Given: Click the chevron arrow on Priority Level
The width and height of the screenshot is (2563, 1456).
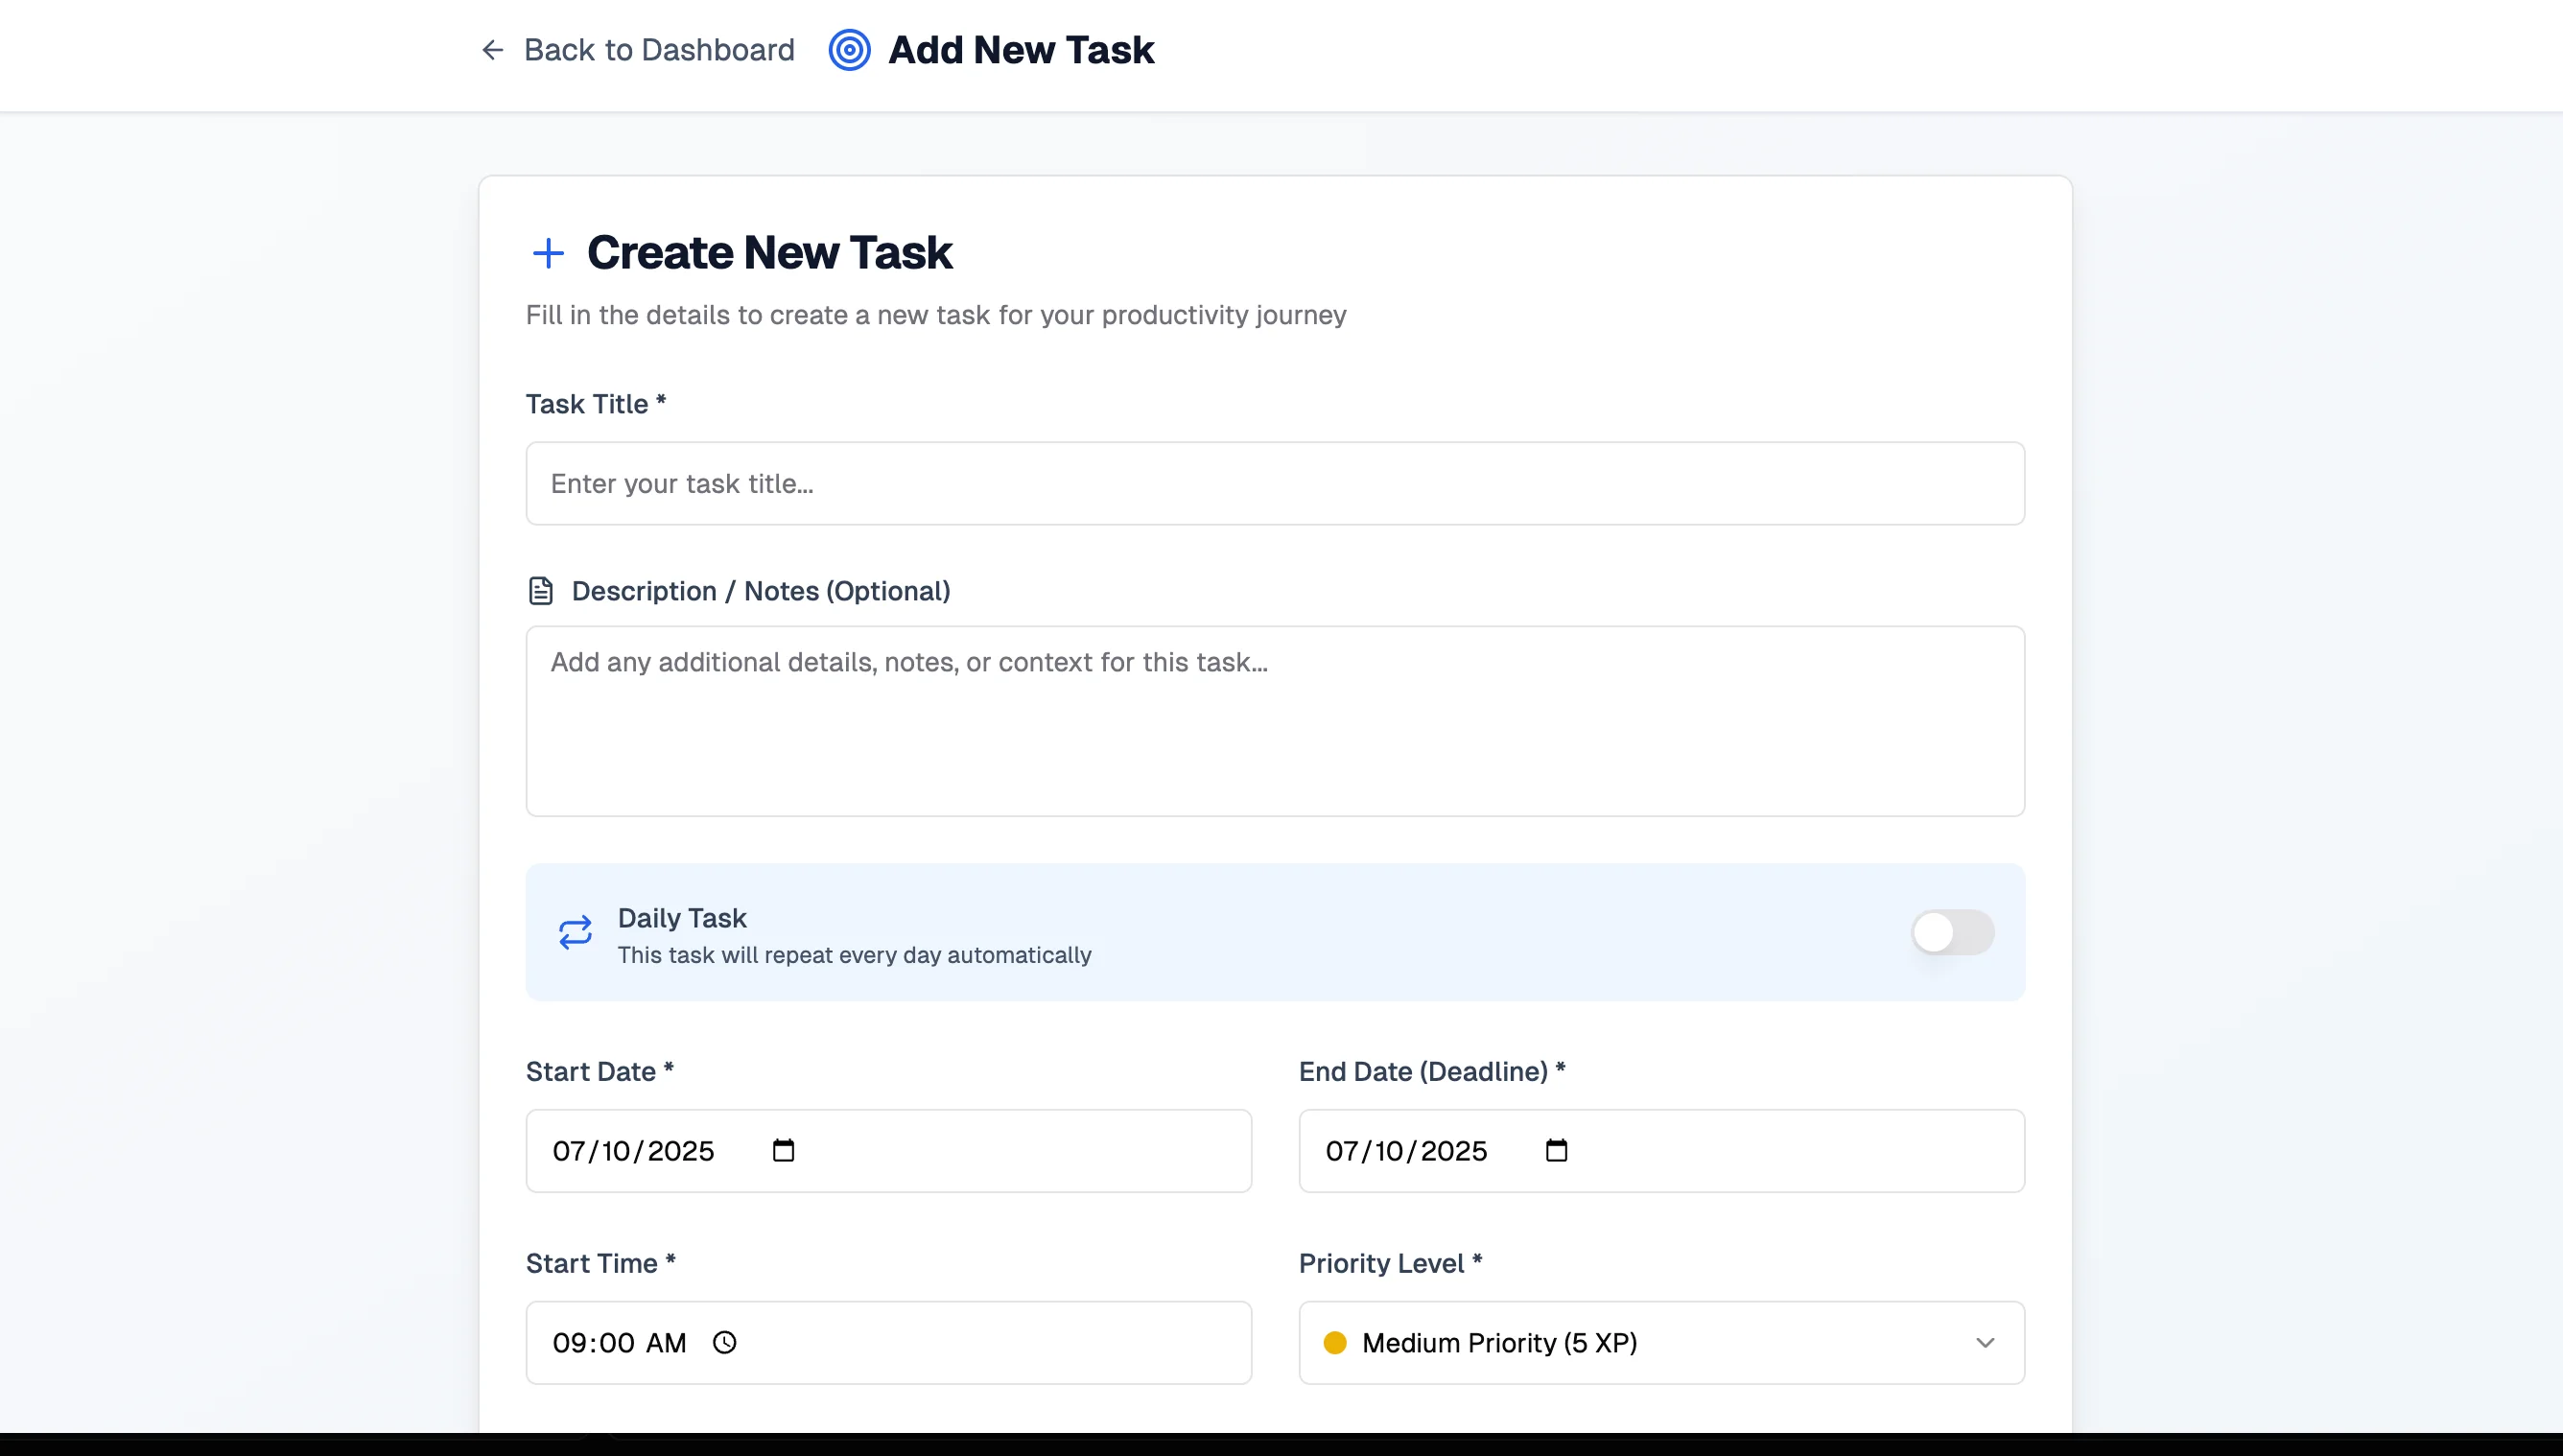Looking at the screenshot, I should pos(1985,1342).
